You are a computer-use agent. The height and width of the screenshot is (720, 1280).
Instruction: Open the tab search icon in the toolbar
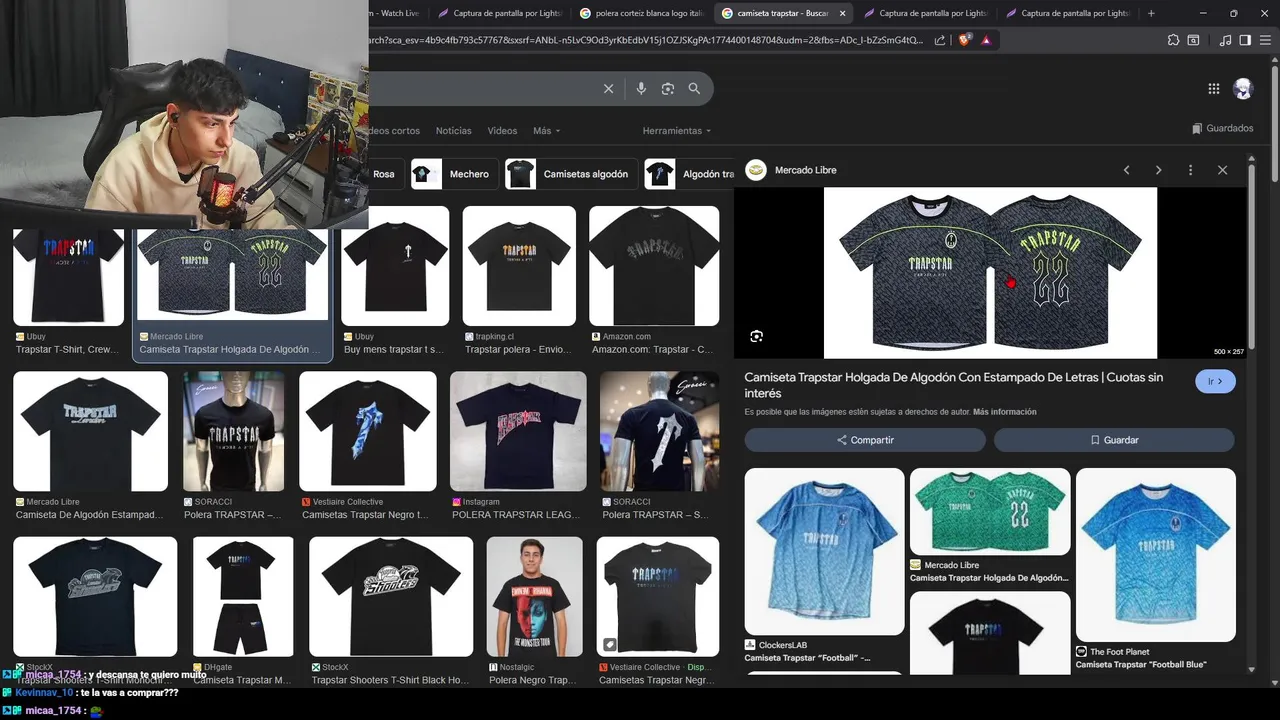click(x=1193, y=40)
